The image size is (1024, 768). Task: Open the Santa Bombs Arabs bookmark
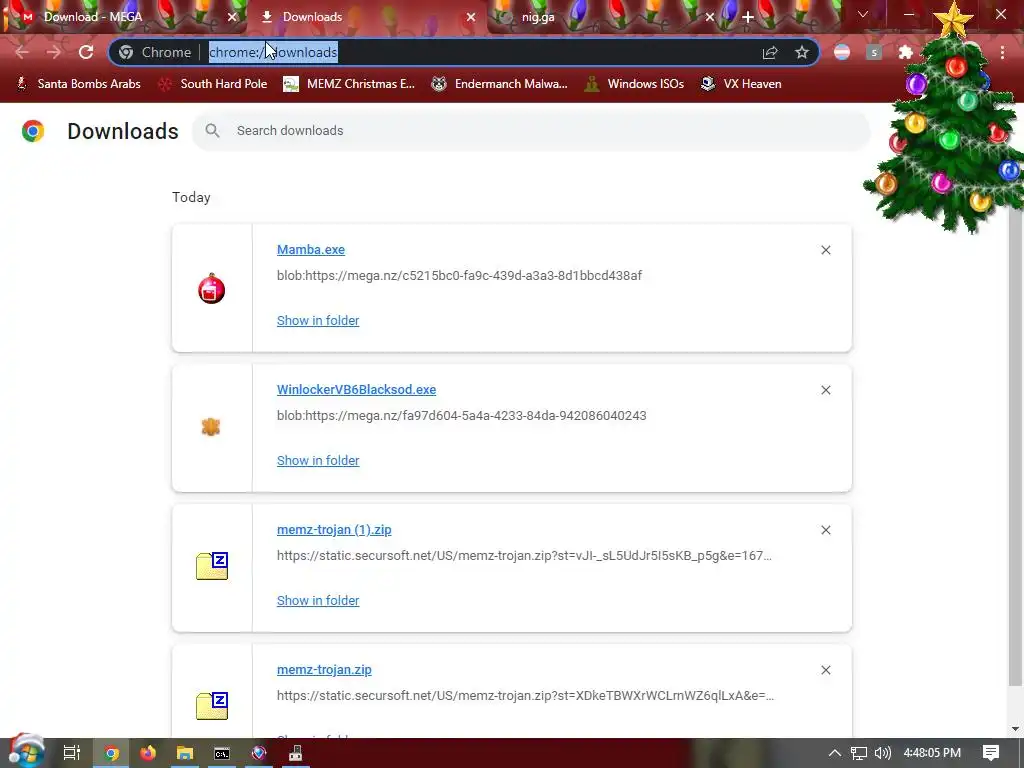(78, 84)
